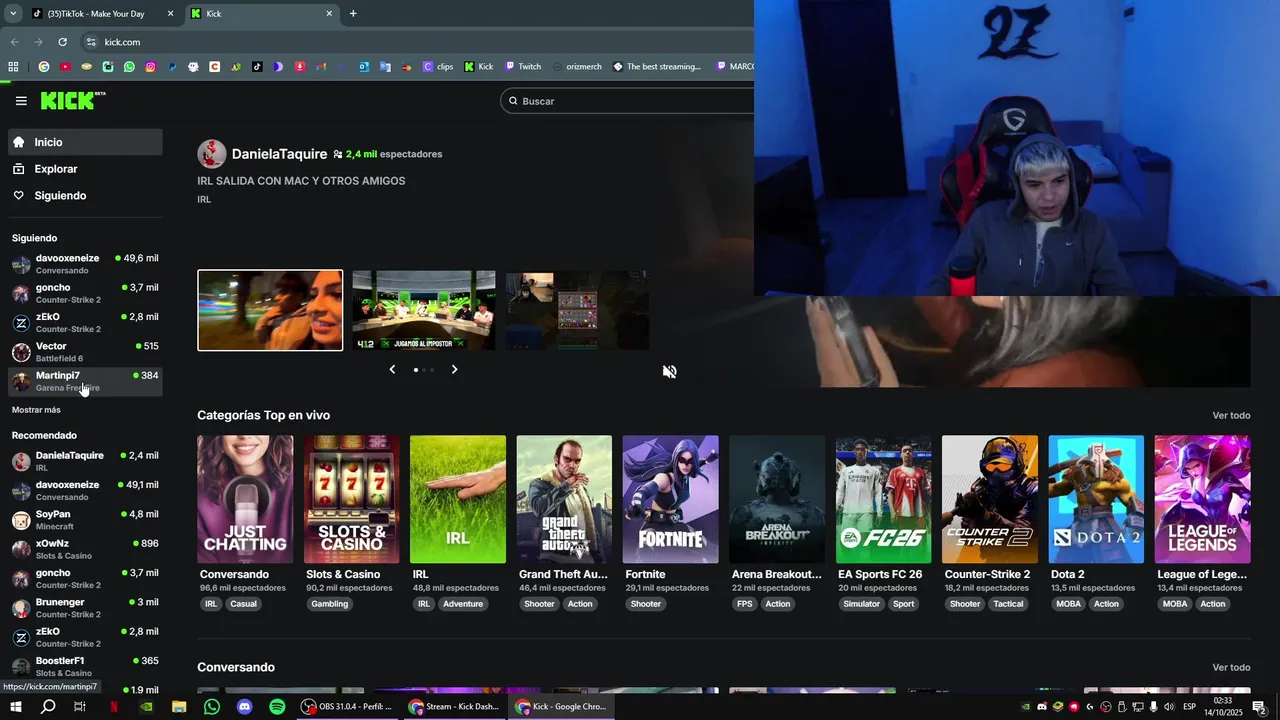Open the Dota 2 category card

point(1096,499)
